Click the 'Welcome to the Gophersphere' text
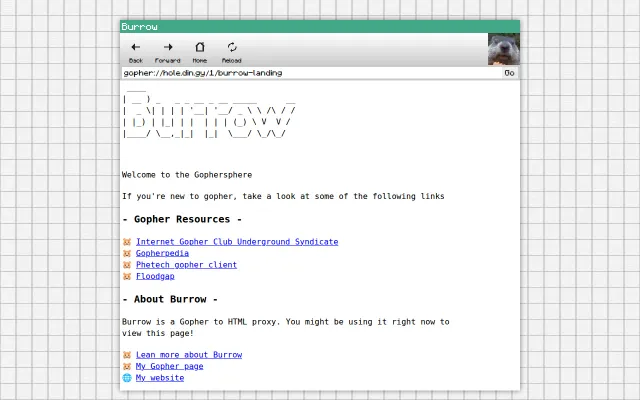640x400 pixels. pyautogui.click(x=187, y=175)
